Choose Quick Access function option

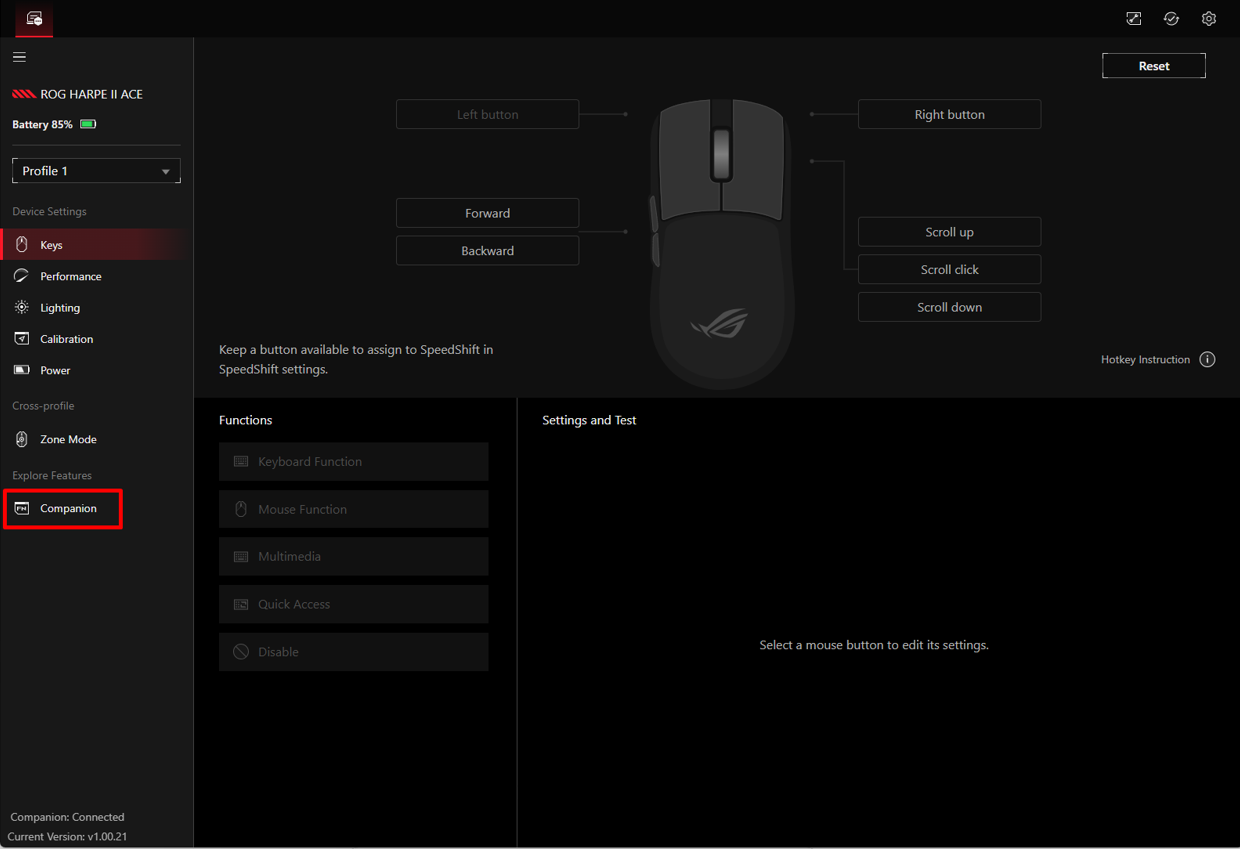[x=354, y=604]
